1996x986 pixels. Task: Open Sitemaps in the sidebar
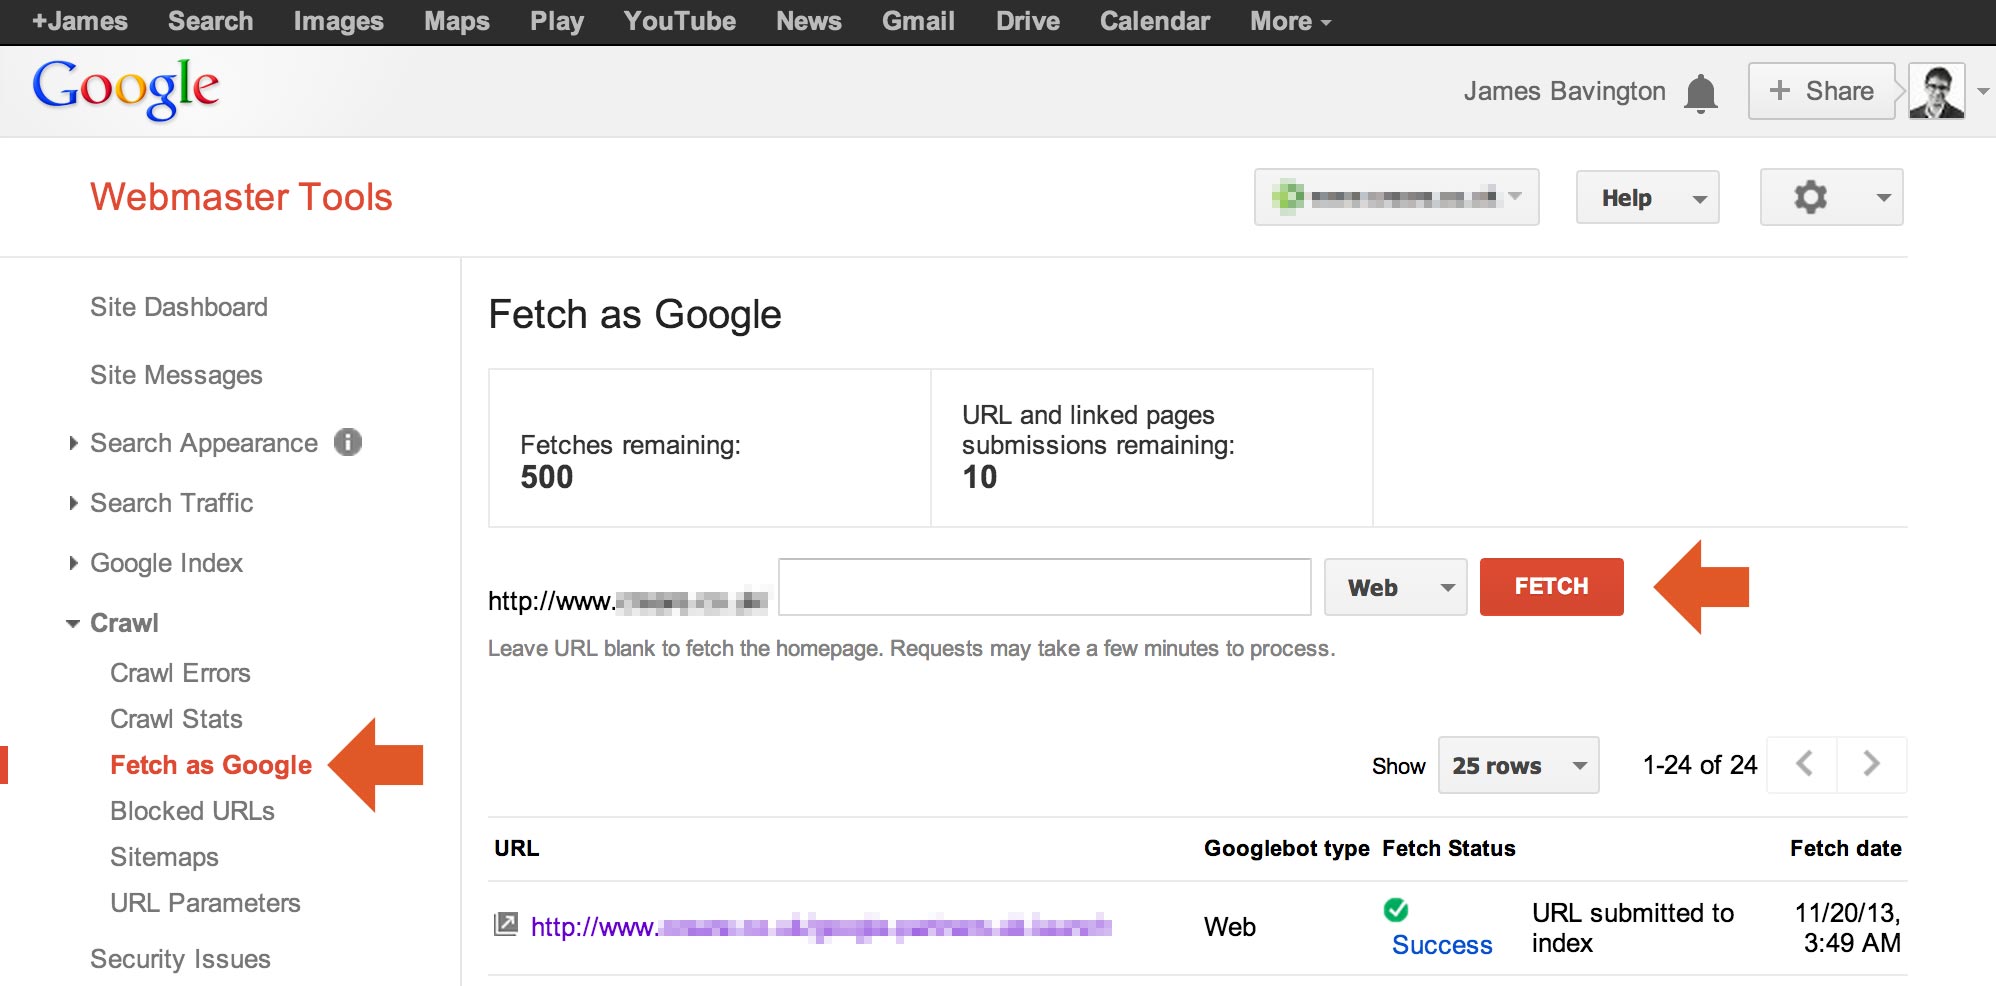pyautogui.click(x=164, y=857)
